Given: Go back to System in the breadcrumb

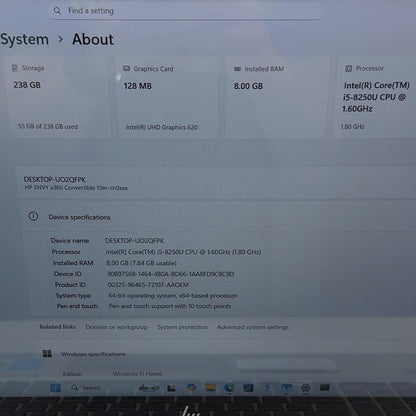Looking at the screenshot, I should pyautogui.click(x=24, y=39).
